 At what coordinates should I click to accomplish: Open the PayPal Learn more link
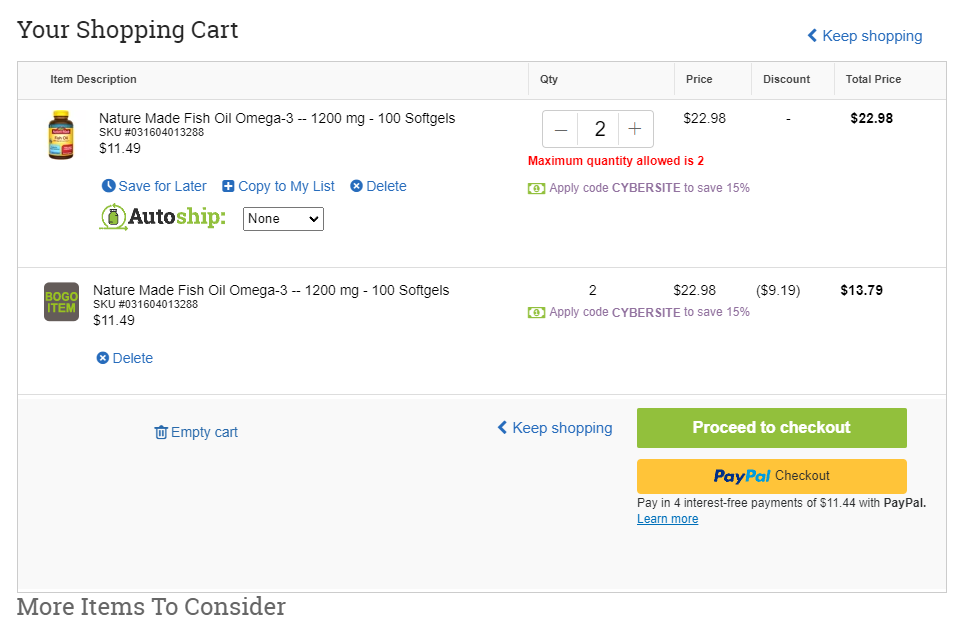[667, 519]
